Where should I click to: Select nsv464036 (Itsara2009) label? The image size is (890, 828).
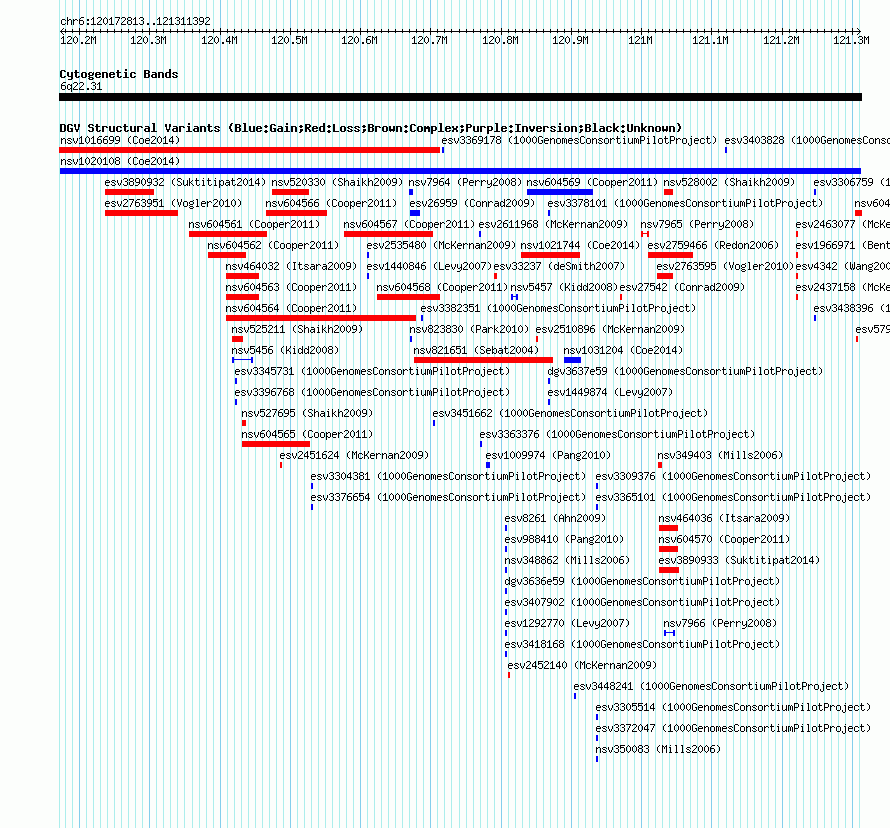(724, 518)
